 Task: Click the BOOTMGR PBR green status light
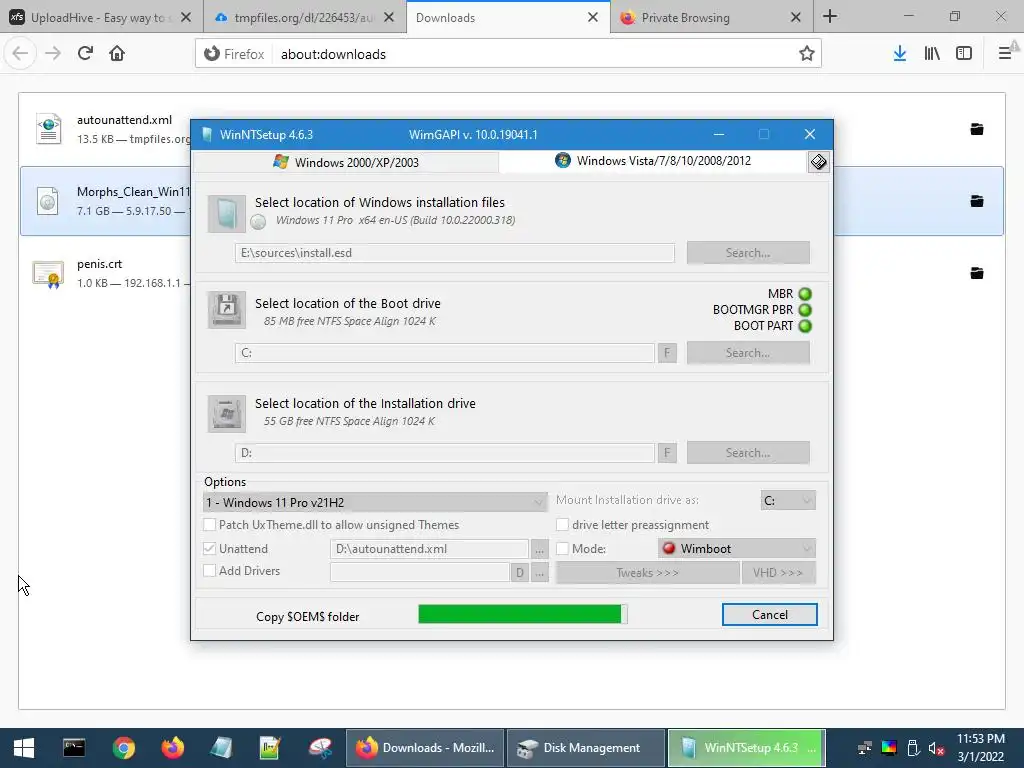(x=805, y=310)
